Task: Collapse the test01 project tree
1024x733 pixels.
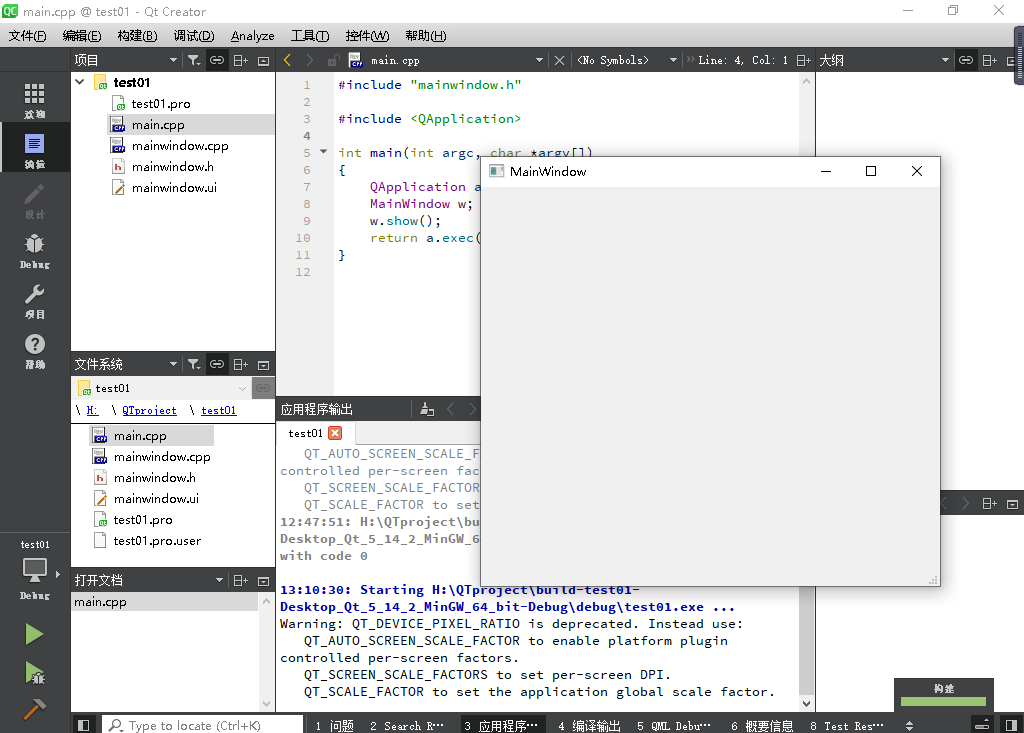Action: [80, 82]
